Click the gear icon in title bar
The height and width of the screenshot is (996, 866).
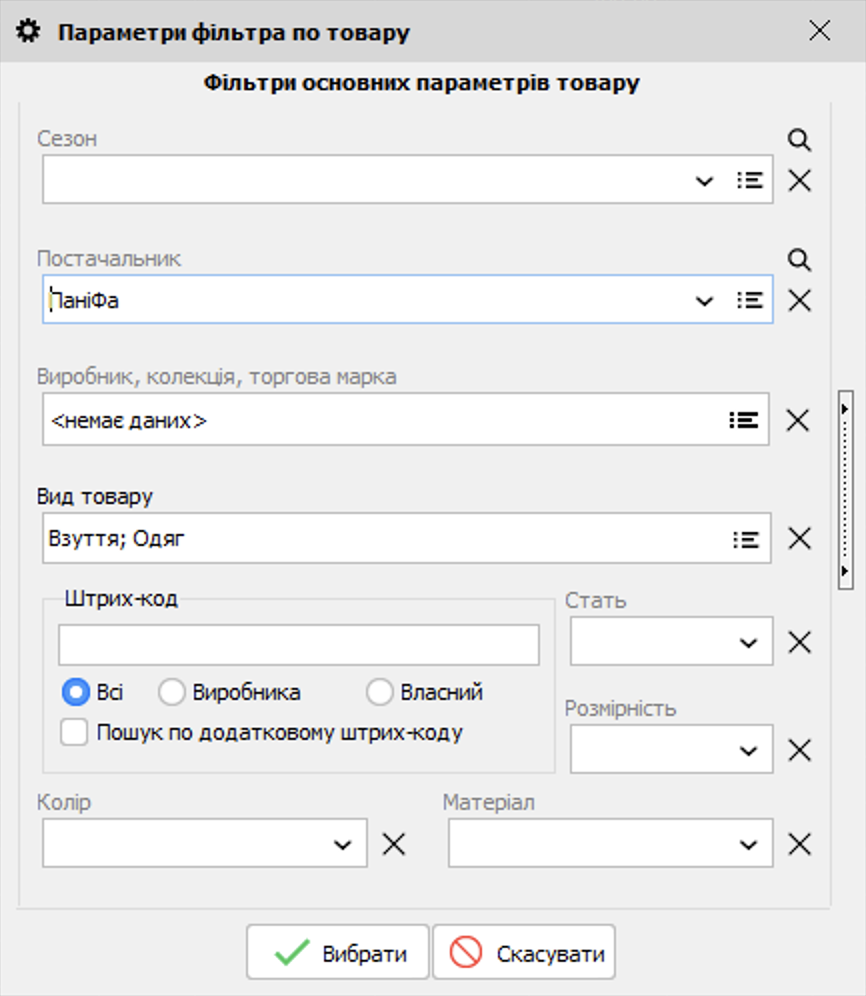click(28, 31)
